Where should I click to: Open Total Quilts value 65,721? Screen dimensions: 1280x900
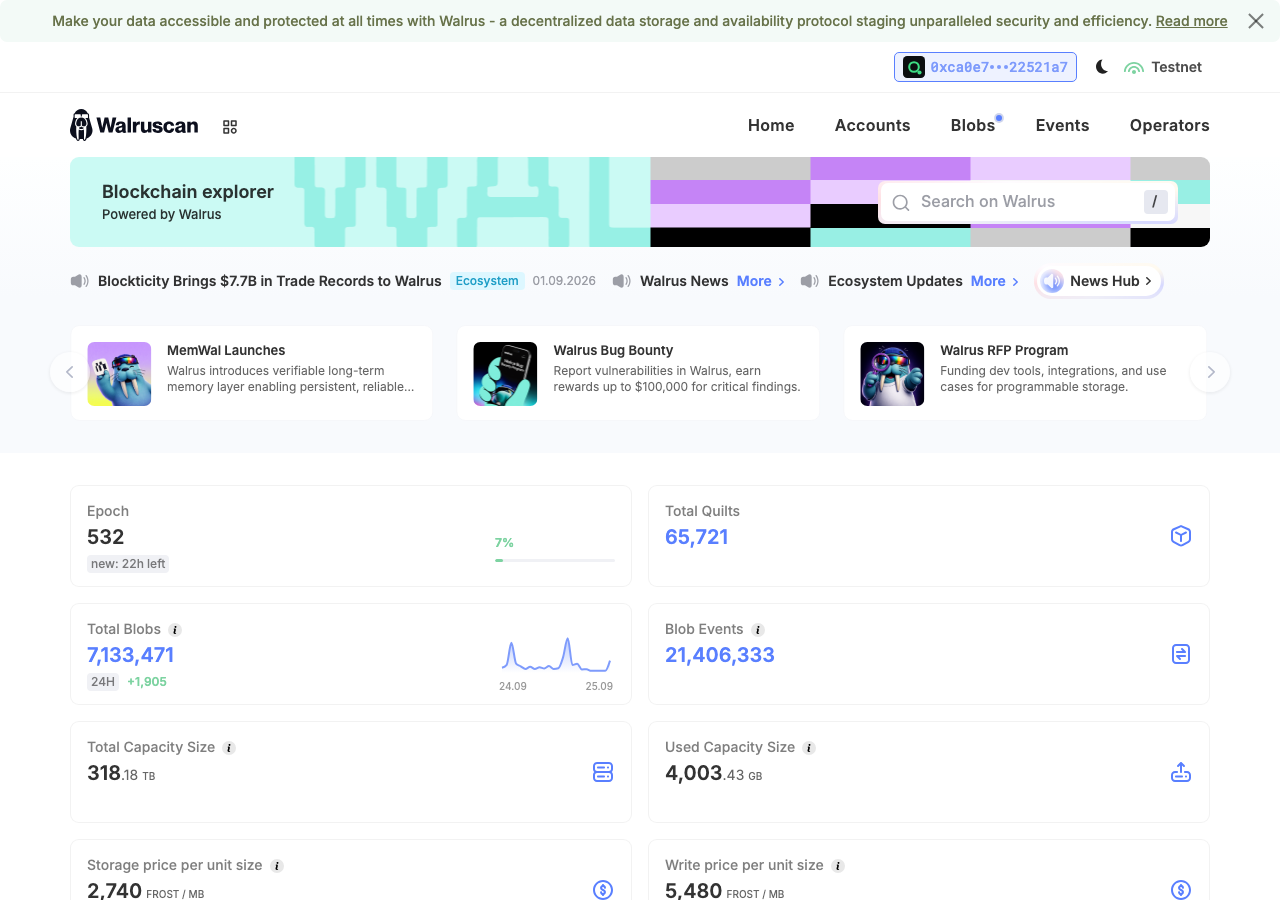697,537
